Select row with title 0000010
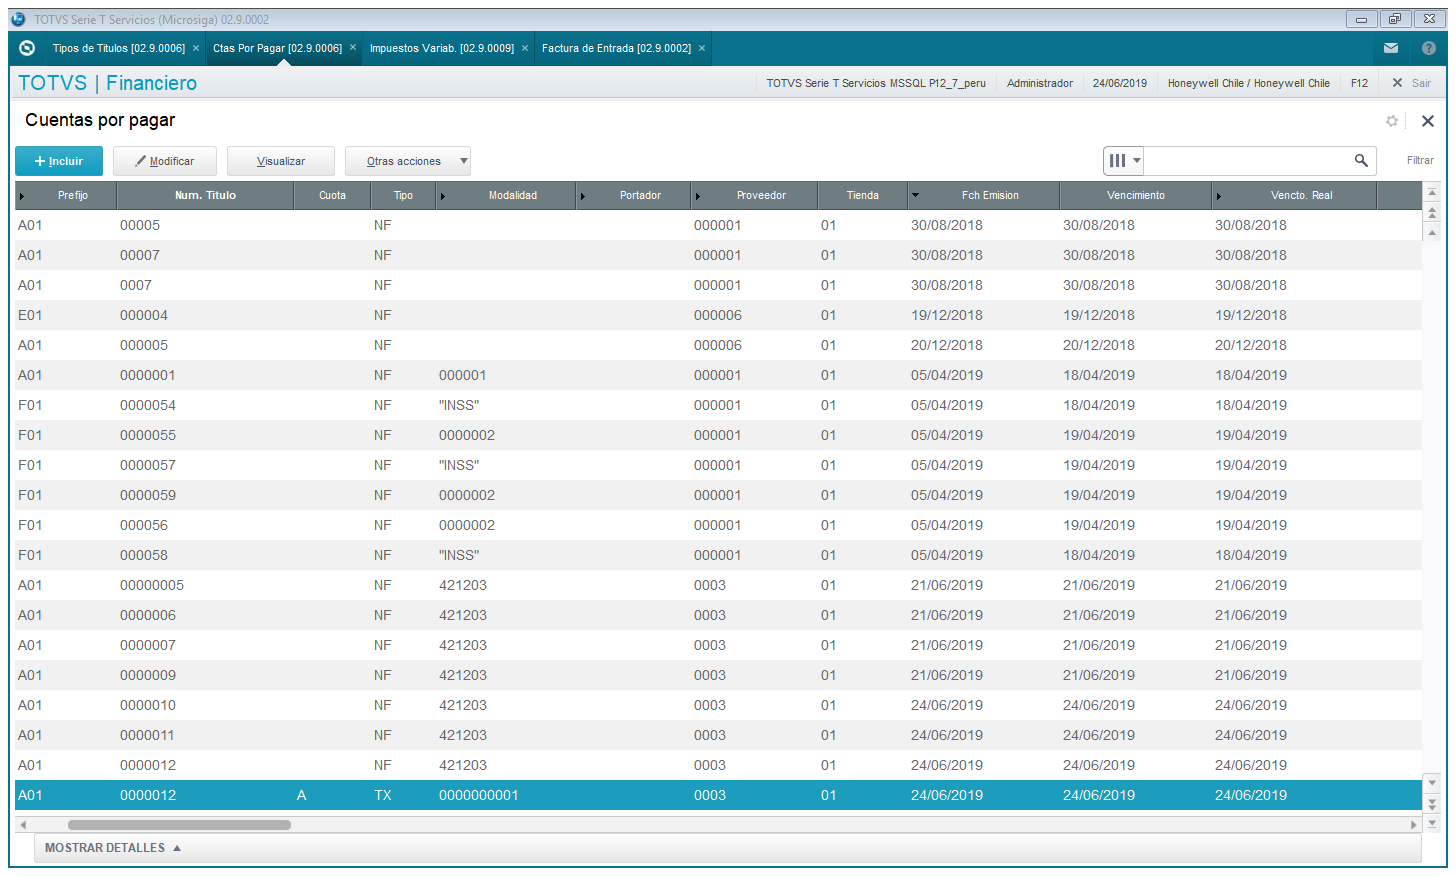Screen dimensions: 1456x876 [x=718, y=705]
